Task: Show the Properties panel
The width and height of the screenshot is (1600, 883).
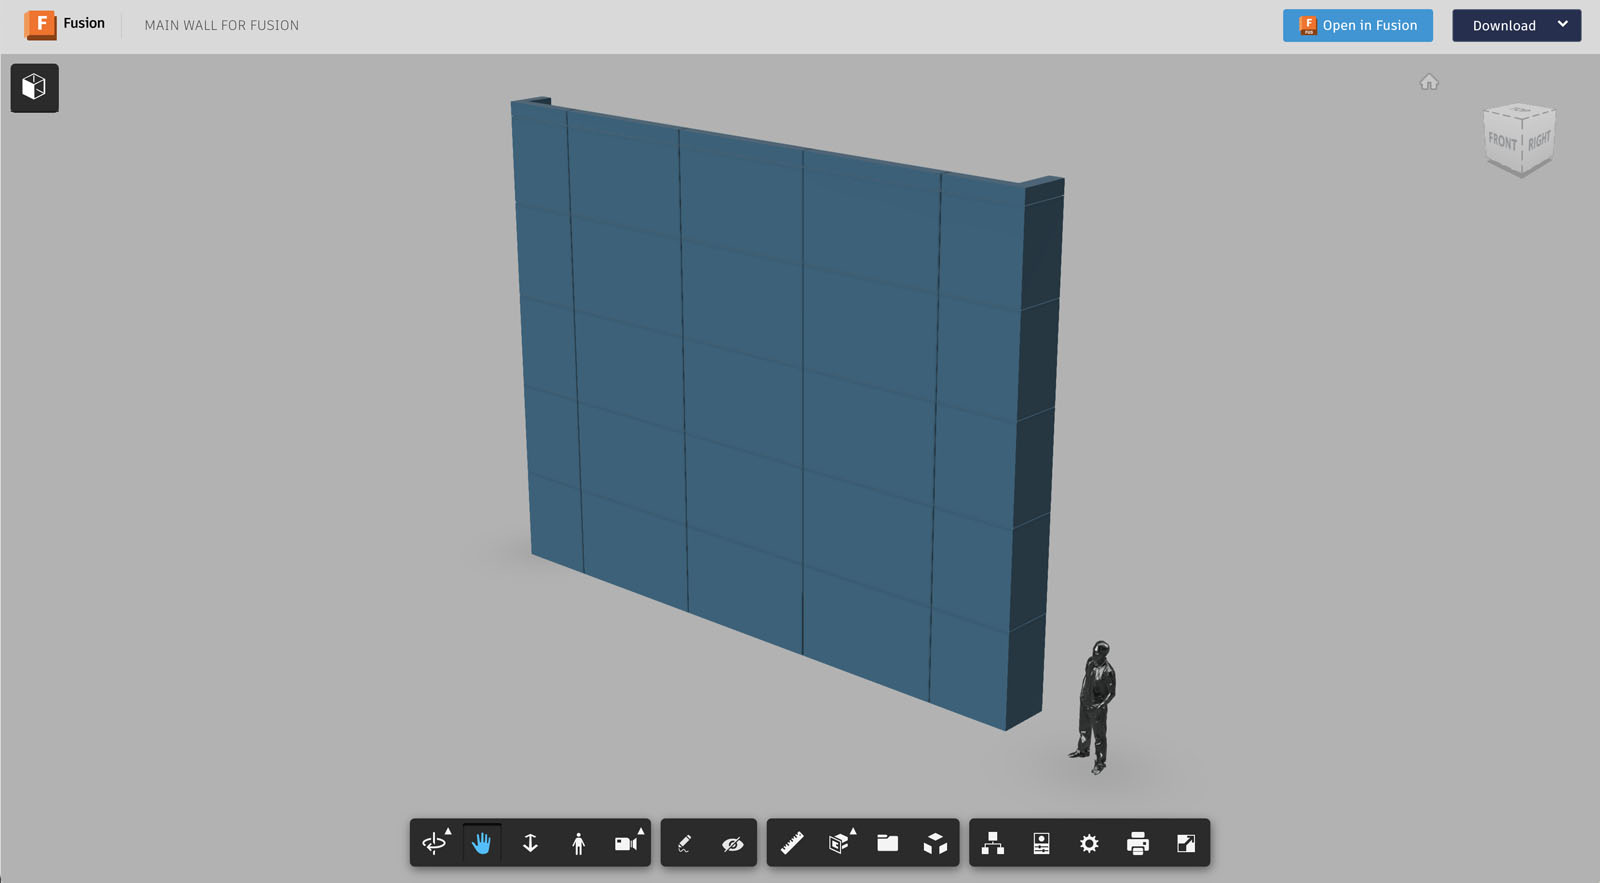Action: [1041, 843]
